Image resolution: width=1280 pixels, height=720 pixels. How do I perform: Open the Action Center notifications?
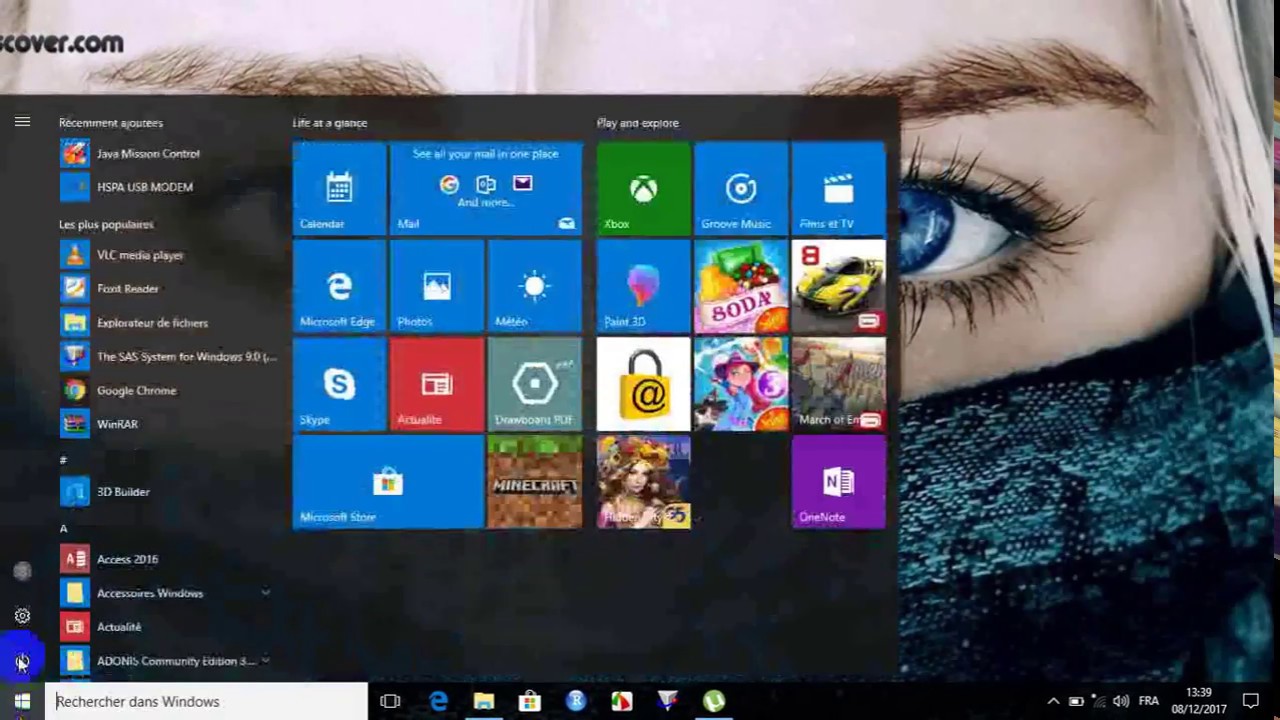[1251, 702]
